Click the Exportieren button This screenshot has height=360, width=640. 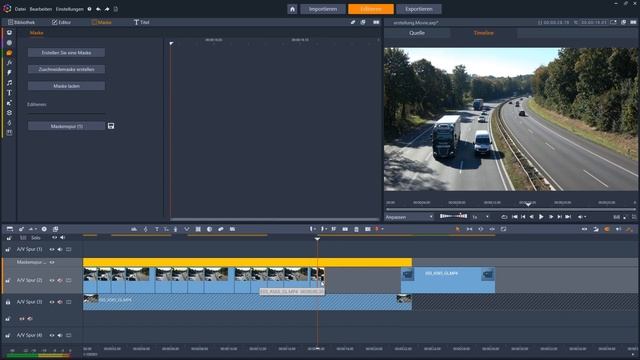click(x=419, y=9)
